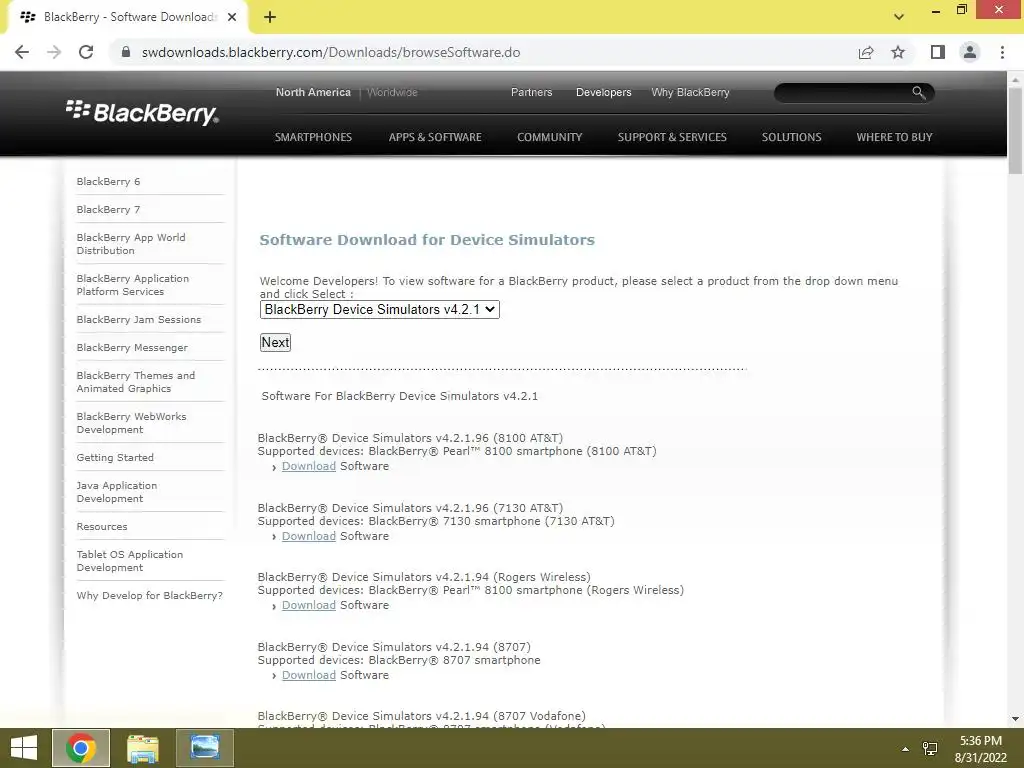Image resolution: width=1024 pixels, height=768 pixels.
Task: Open BlackBerry Application Platform Services
Action: click(133, 285)
